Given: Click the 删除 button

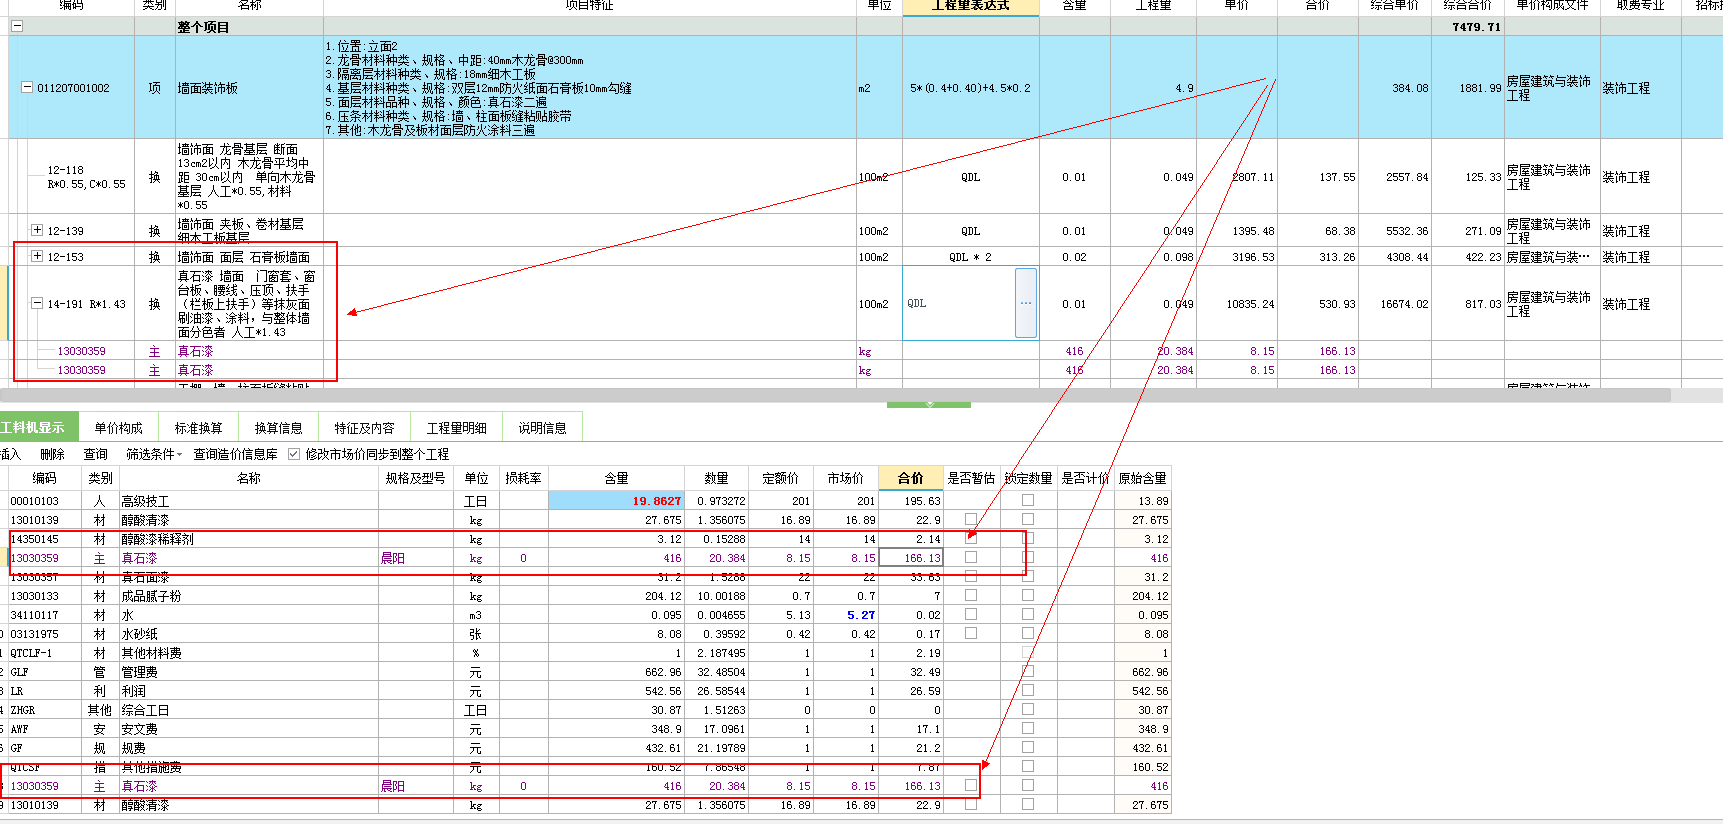Looking at the screenshot, I should (52, 454).
